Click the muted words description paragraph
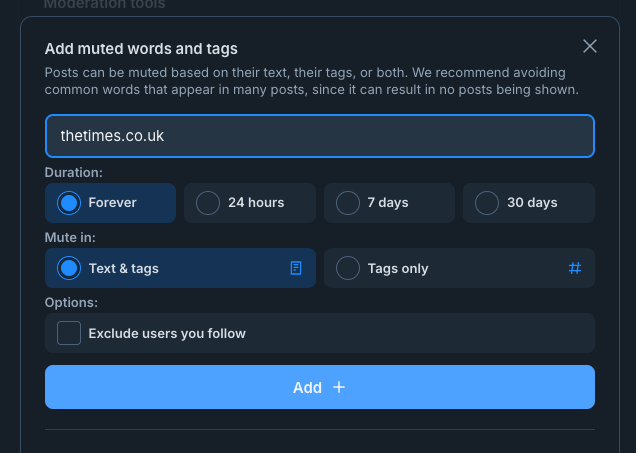 point(312,81)
